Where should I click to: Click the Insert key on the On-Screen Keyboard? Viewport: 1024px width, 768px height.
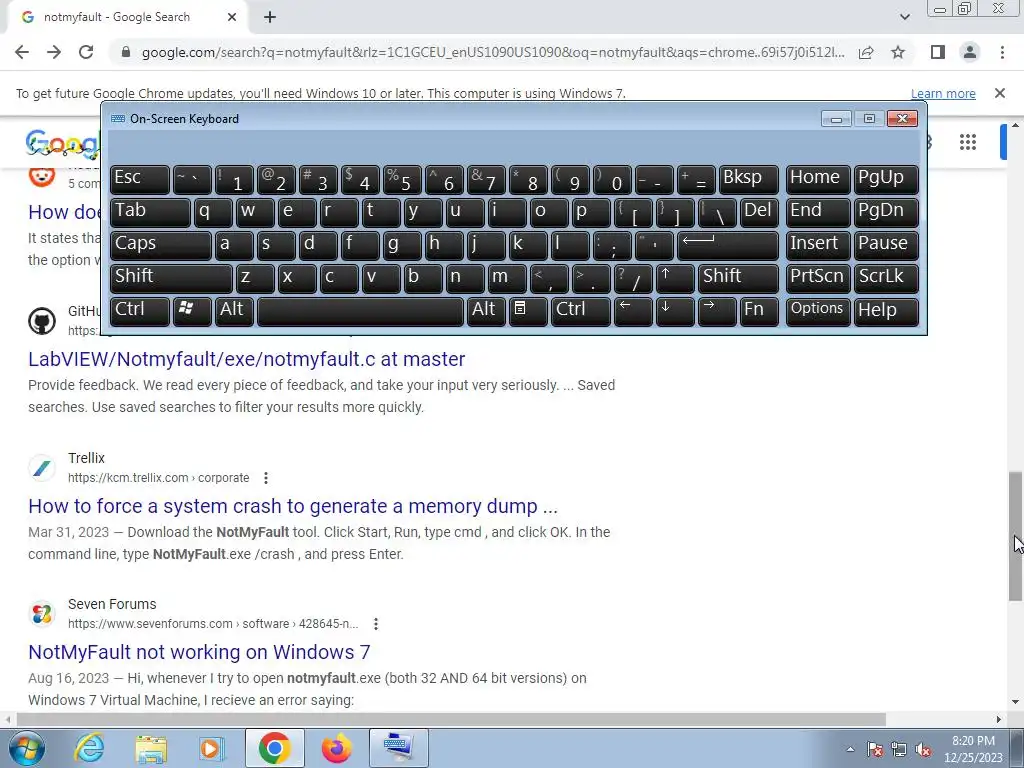[x=818, y=244]
